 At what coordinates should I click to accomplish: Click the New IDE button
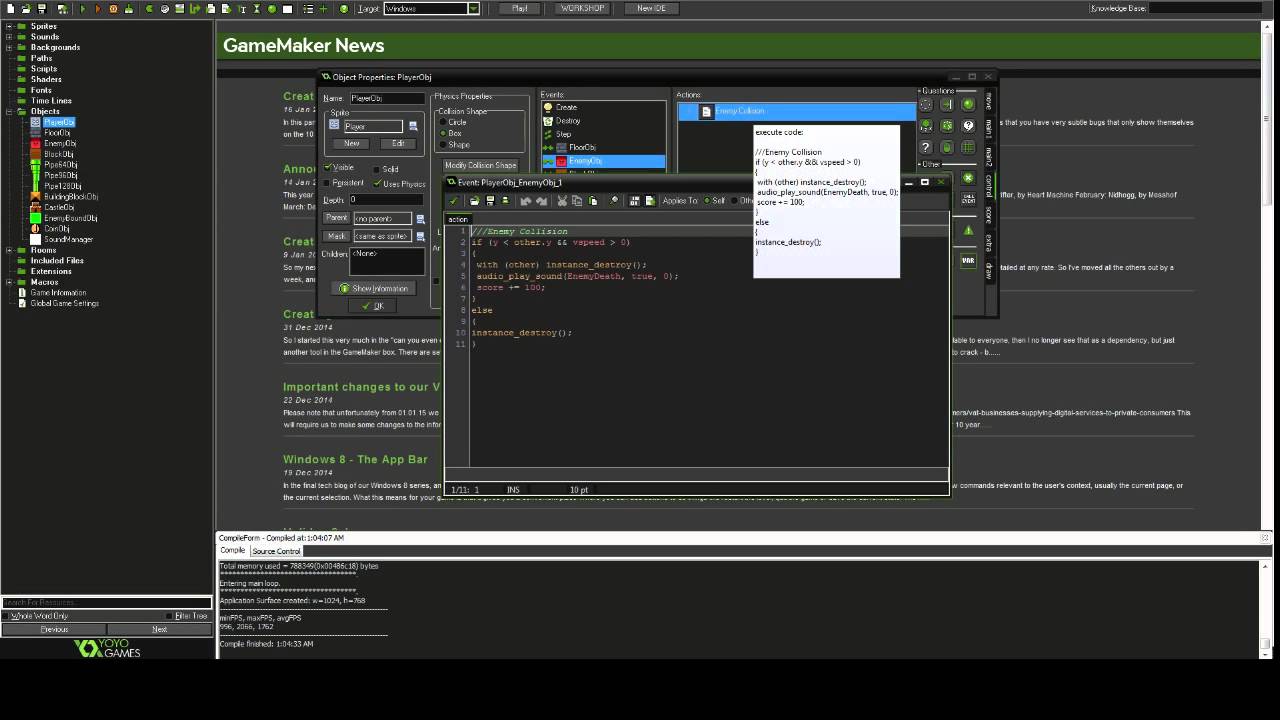(651, 8)
